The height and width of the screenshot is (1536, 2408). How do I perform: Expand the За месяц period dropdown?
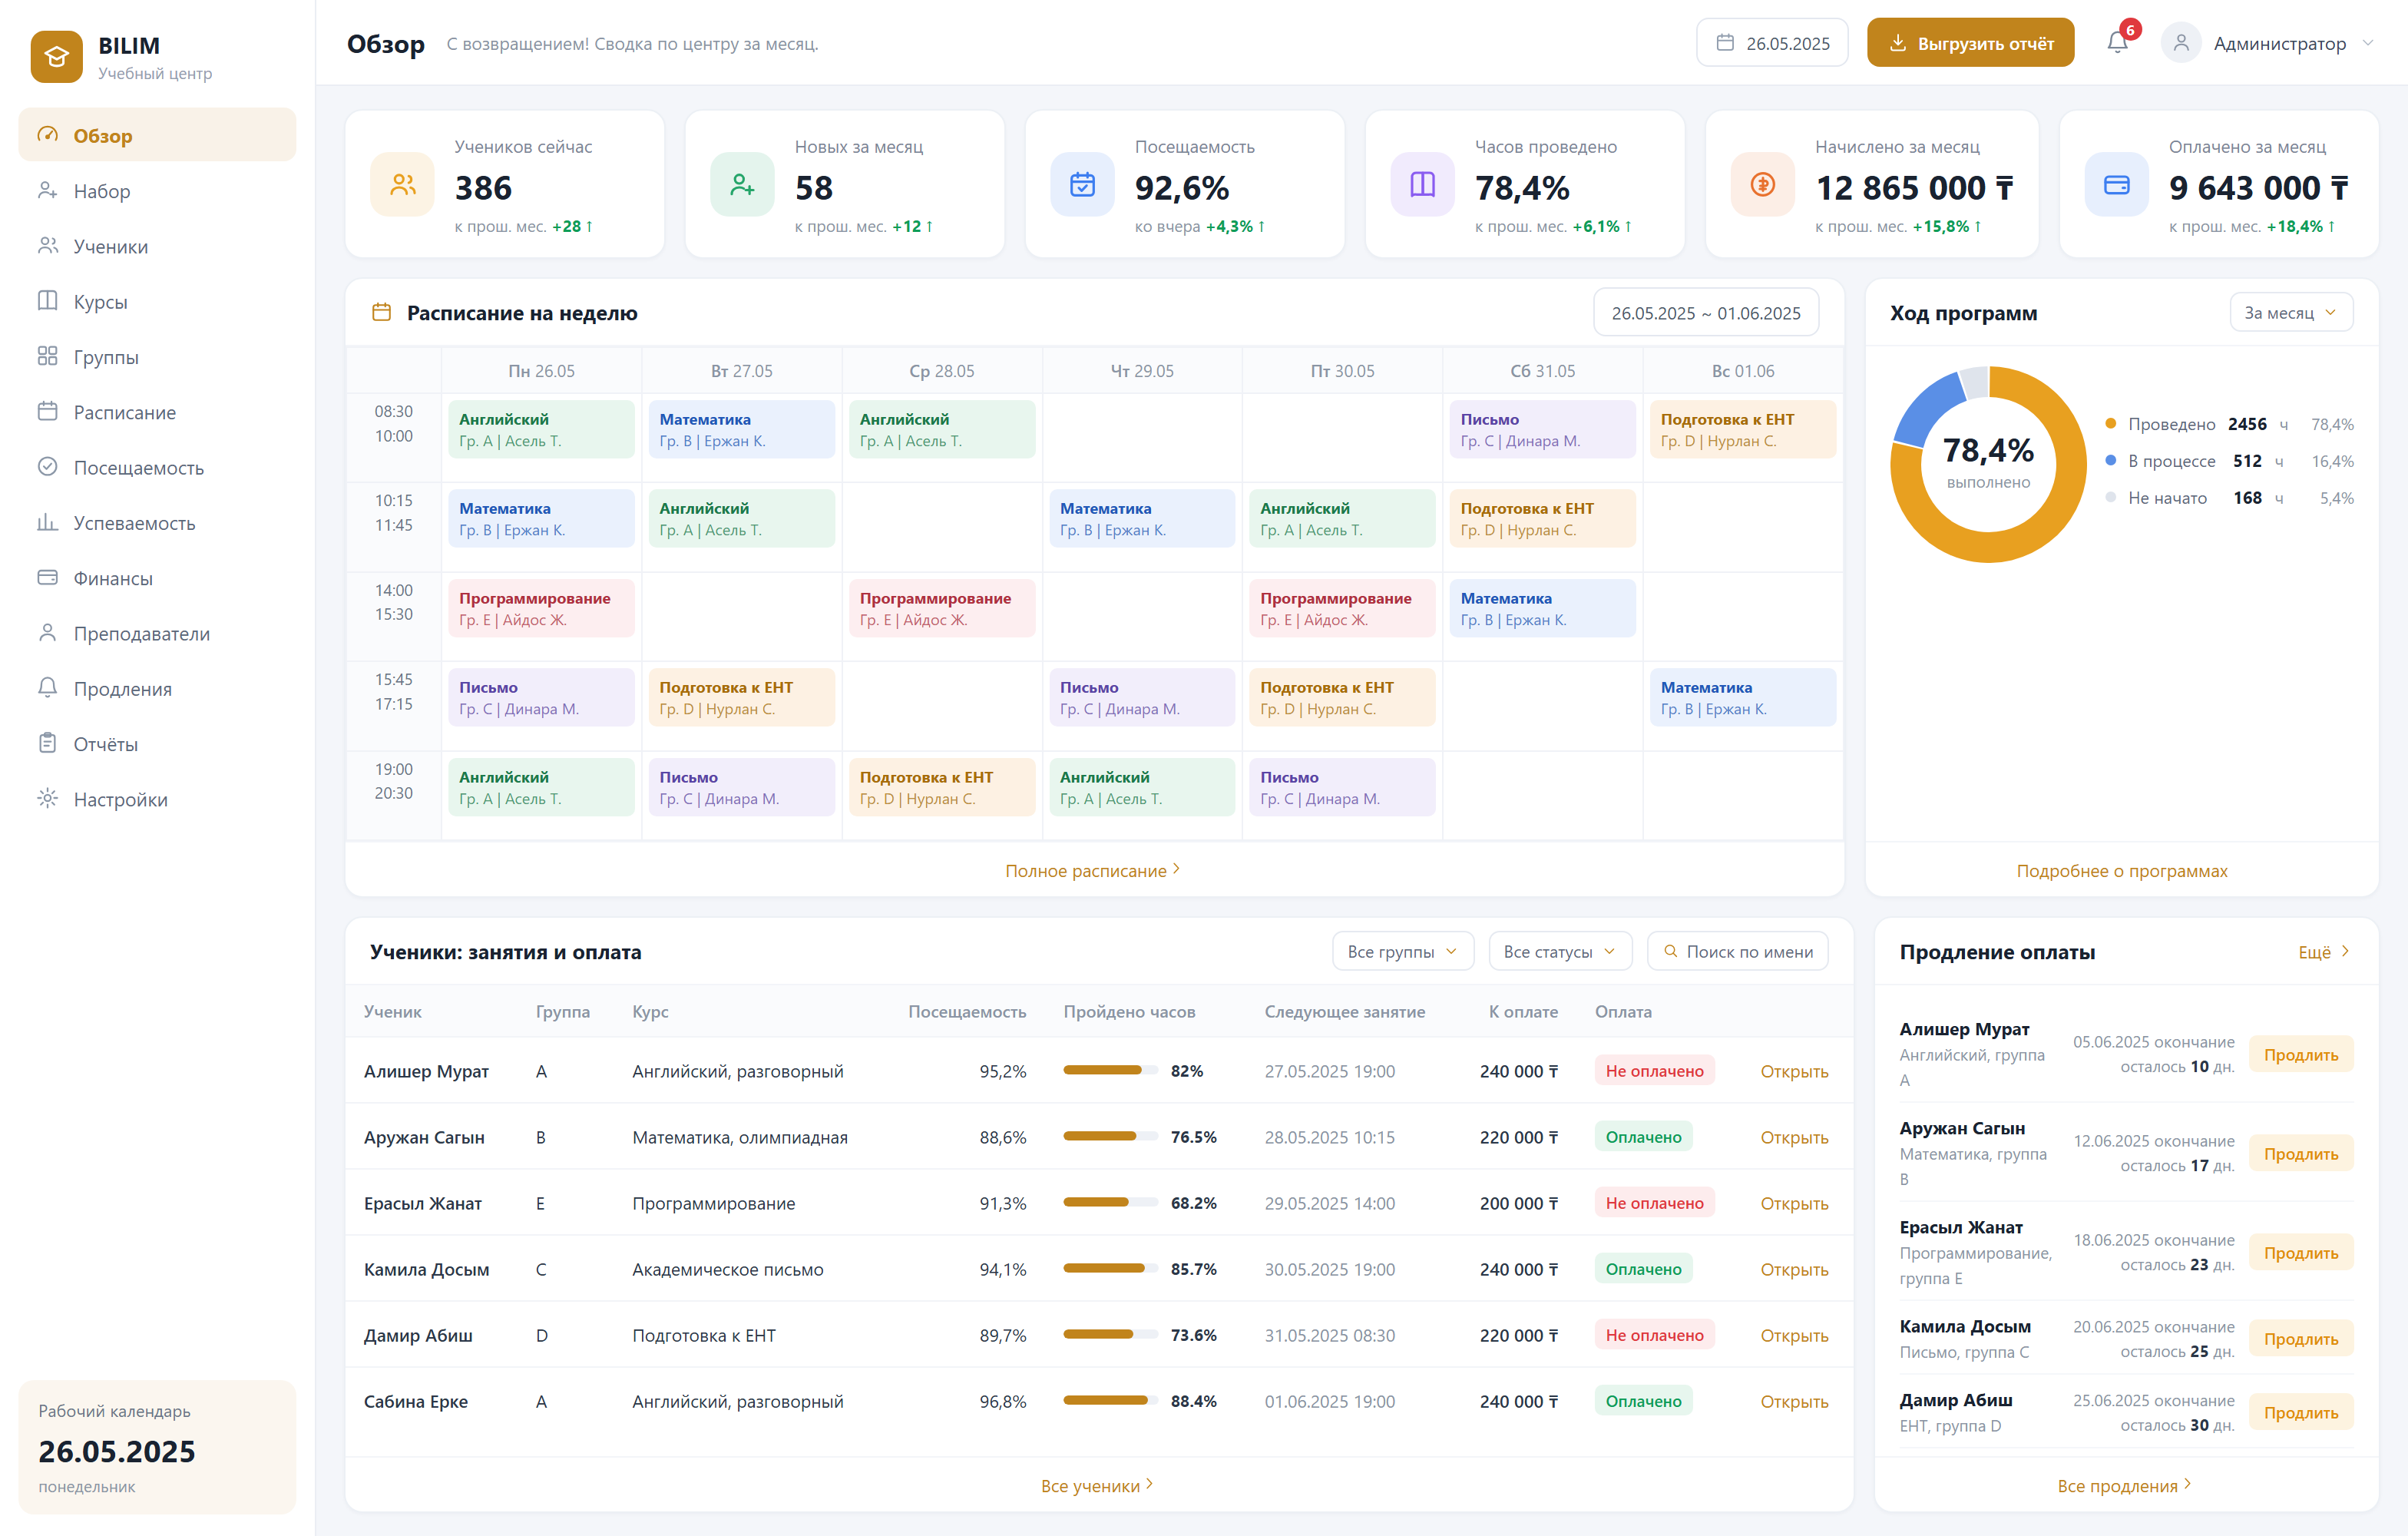(x=2290, y=313)
